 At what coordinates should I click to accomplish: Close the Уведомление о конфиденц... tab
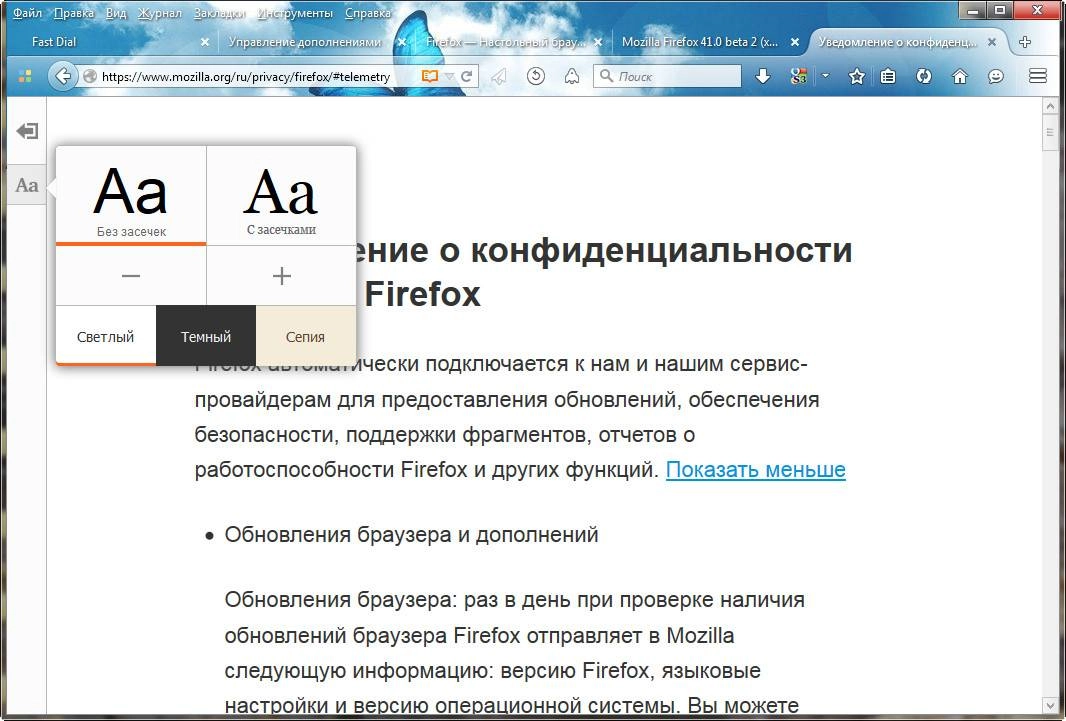coord(991,41)
